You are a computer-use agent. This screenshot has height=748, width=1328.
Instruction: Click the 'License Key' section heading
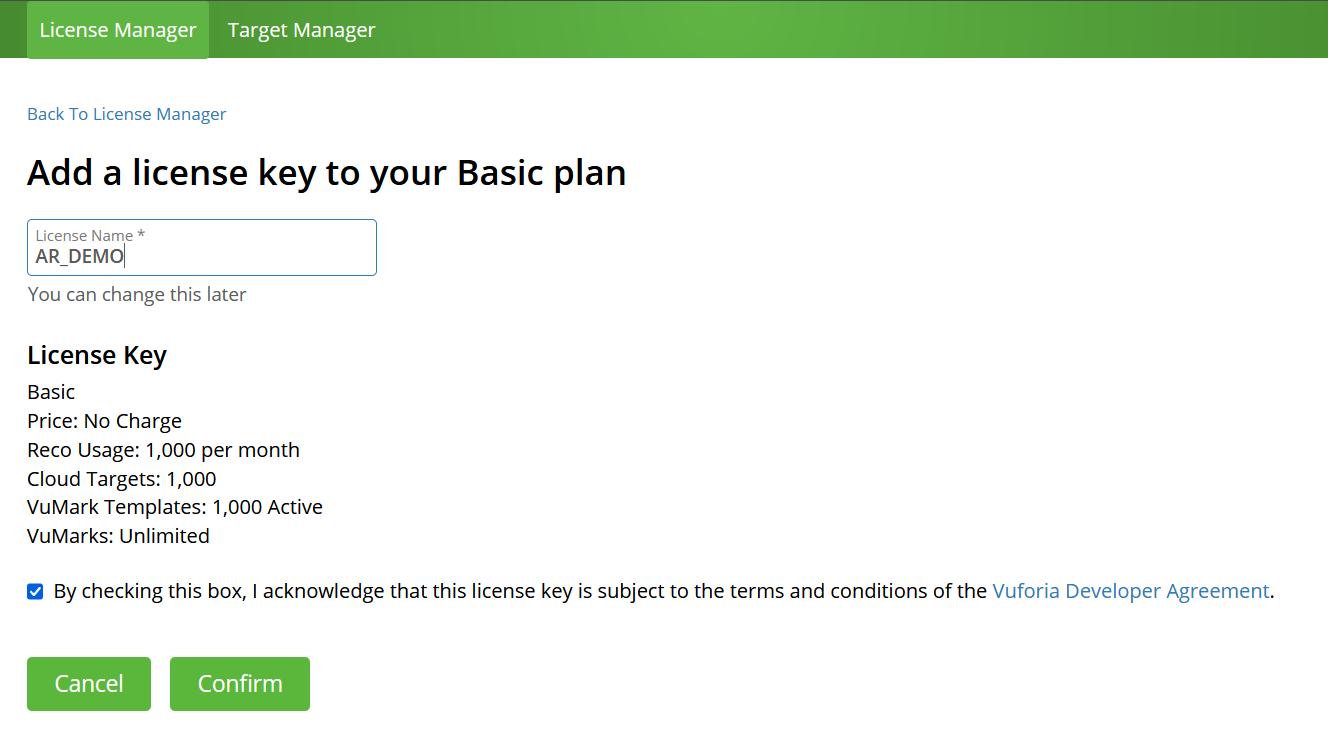[97, 355]
